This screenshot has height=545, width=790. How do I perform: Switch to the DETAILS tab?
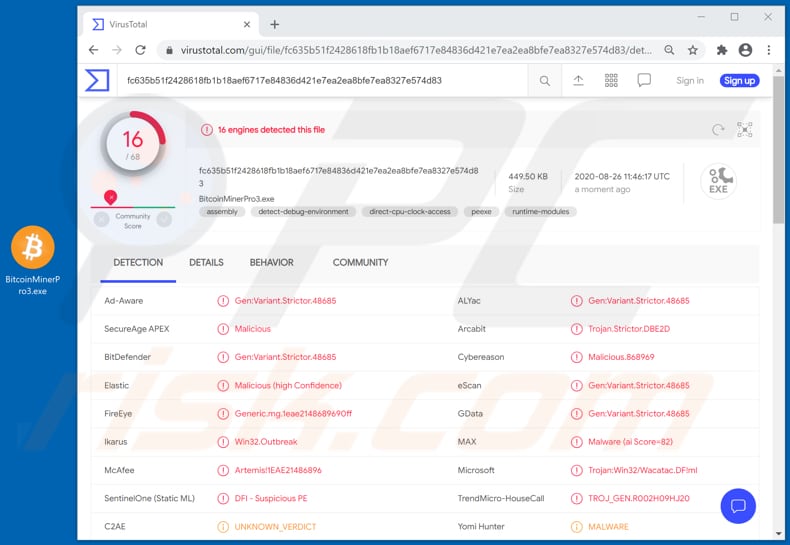206,262
